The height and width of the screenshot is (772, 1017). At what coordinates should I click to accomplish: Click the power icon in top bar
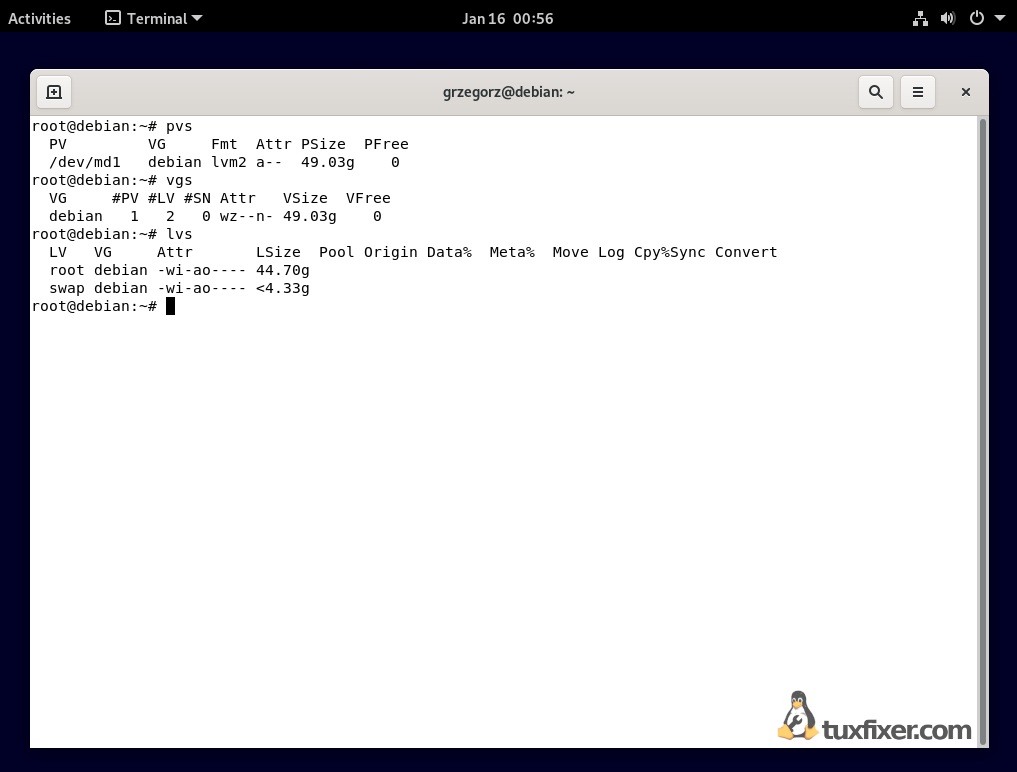tap(976, 18)
